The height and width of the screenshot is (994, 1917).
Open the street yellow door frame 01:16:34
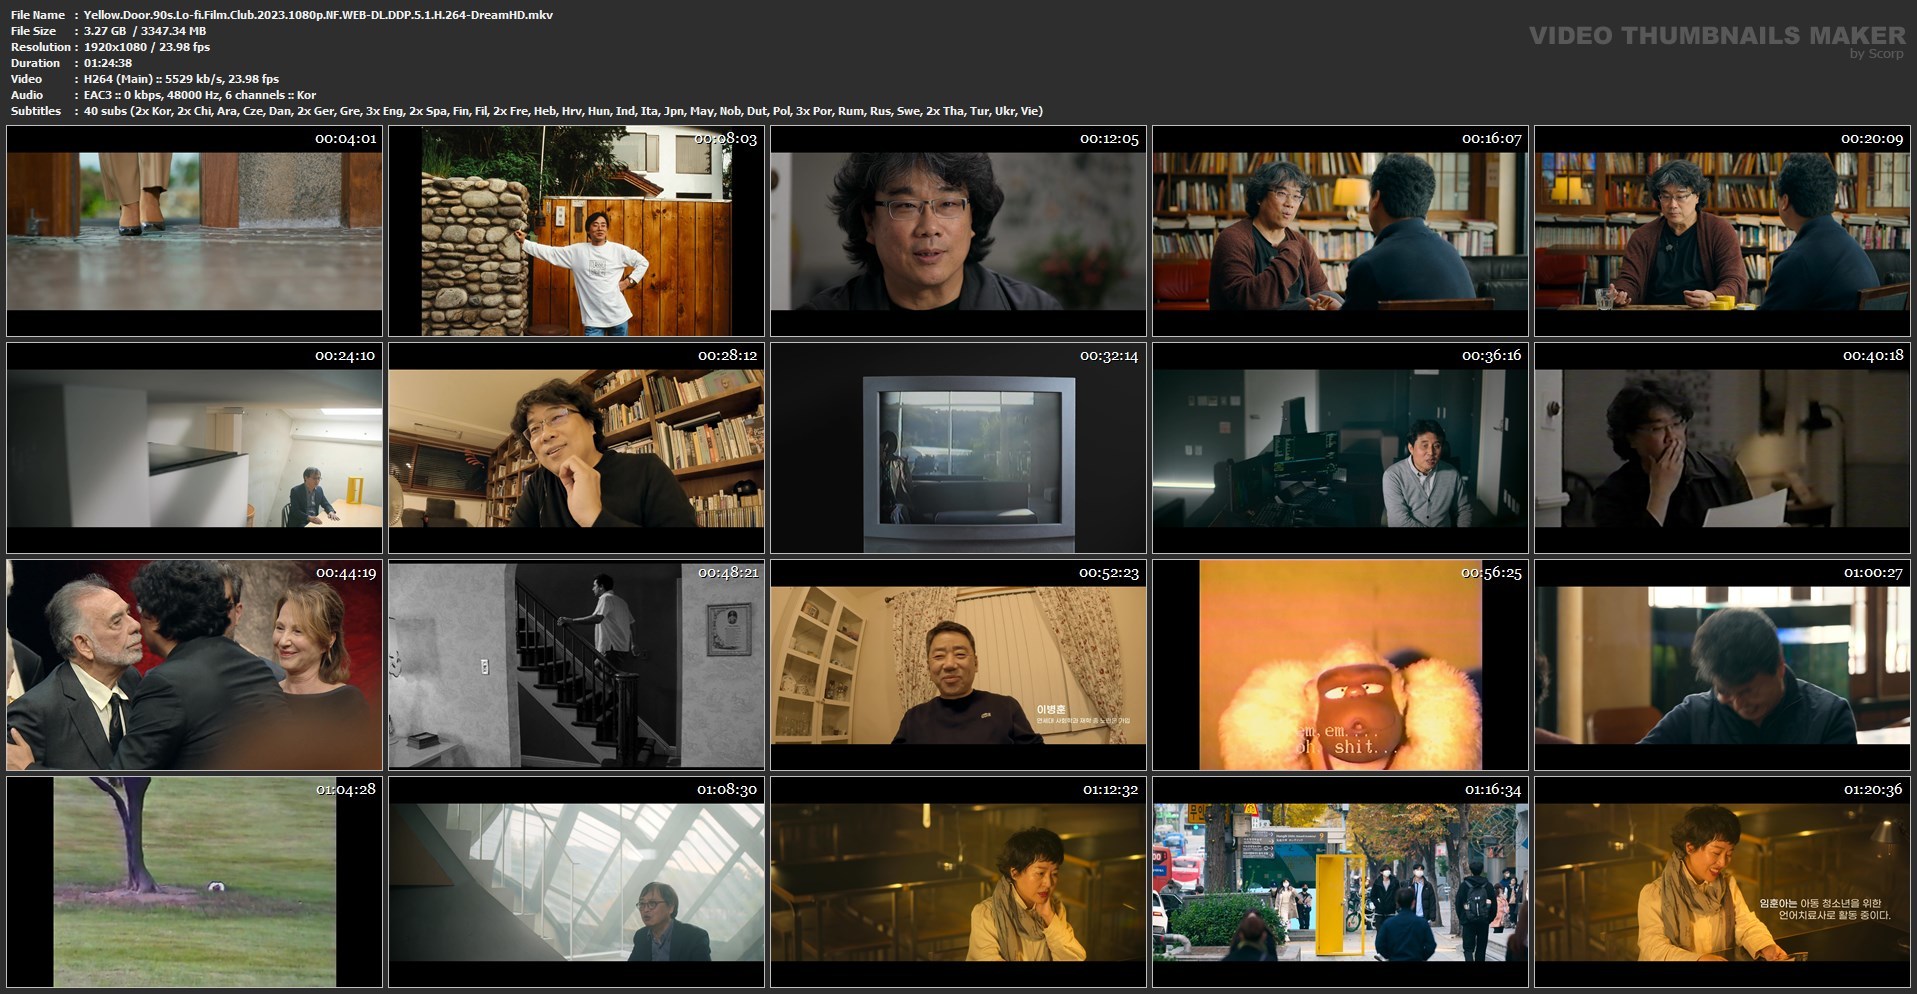point(1340,882)
